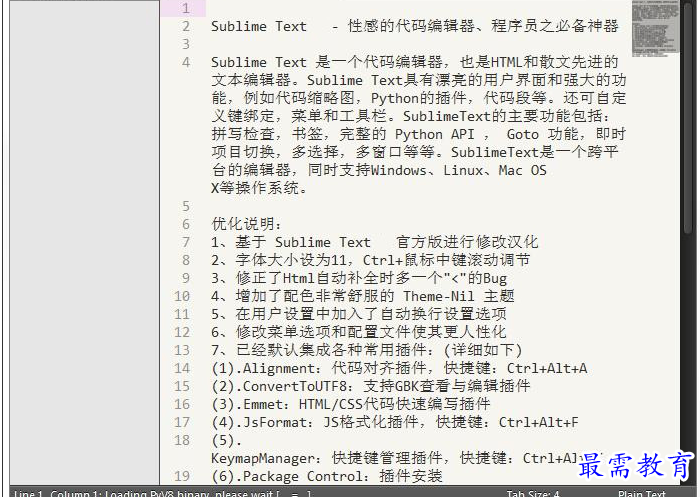Open the Tab Size: 4 status setting

(x=533, y=493)
